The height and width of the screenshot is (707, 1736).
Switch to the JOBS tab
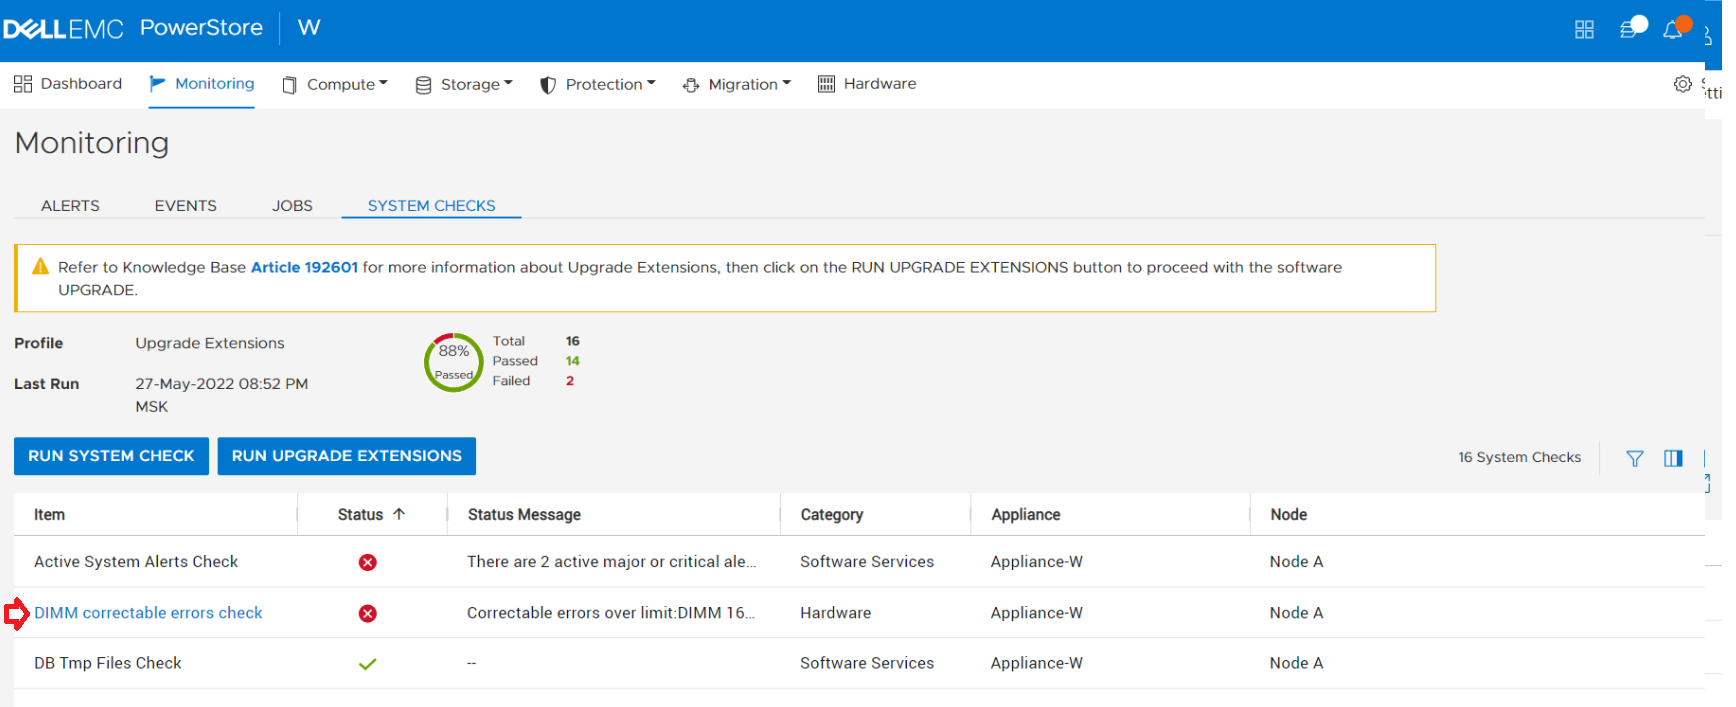[x=292, y=206]
